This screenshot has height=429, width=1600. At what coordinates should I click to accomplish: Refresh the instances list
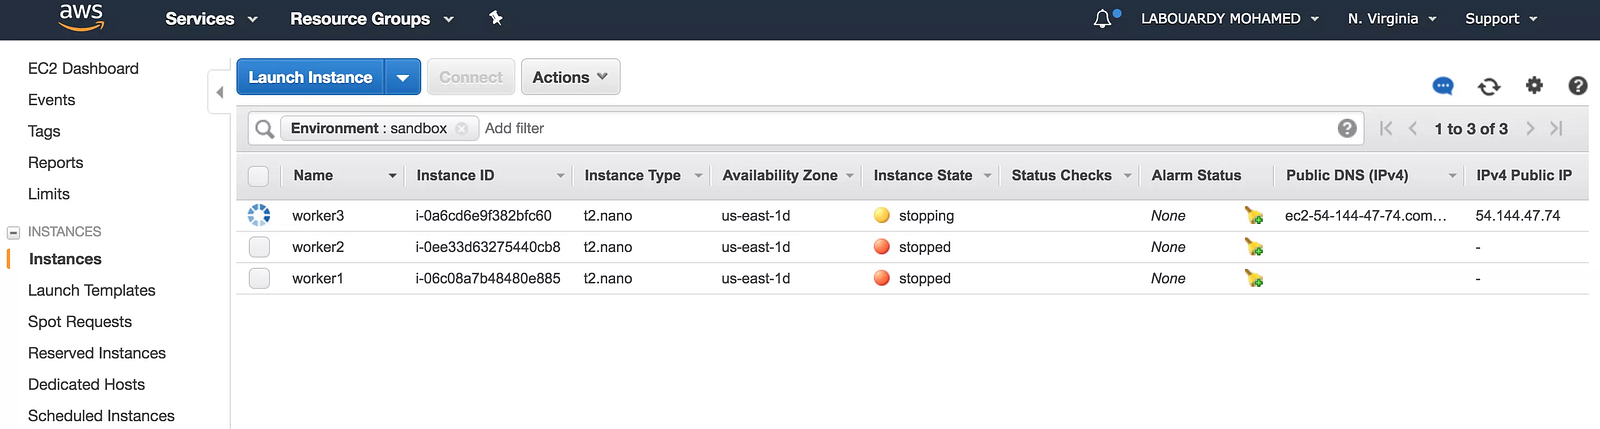(1489, 86)
